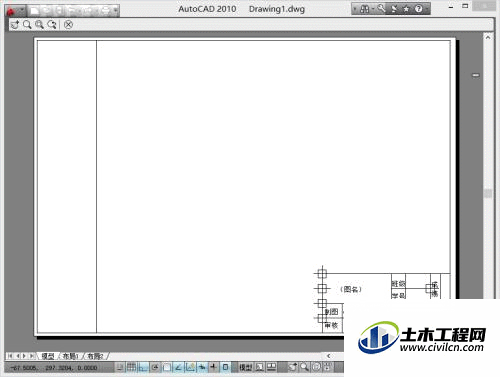Click the Plot printer icon in Quick Access toolbar

(x=105, y=11)
